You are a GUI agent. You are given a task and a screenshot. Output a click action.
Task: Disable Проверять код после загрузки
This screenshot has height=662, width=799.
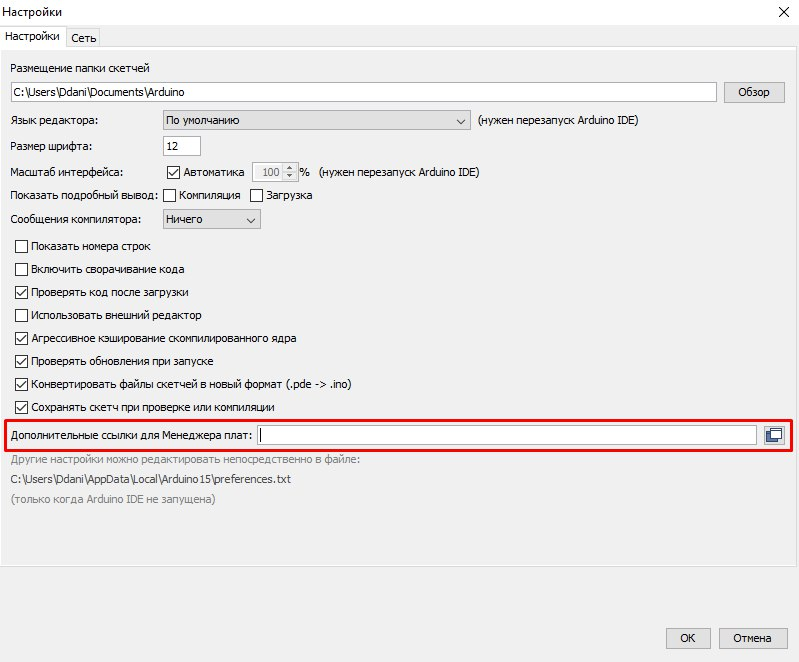coord(22,292)
